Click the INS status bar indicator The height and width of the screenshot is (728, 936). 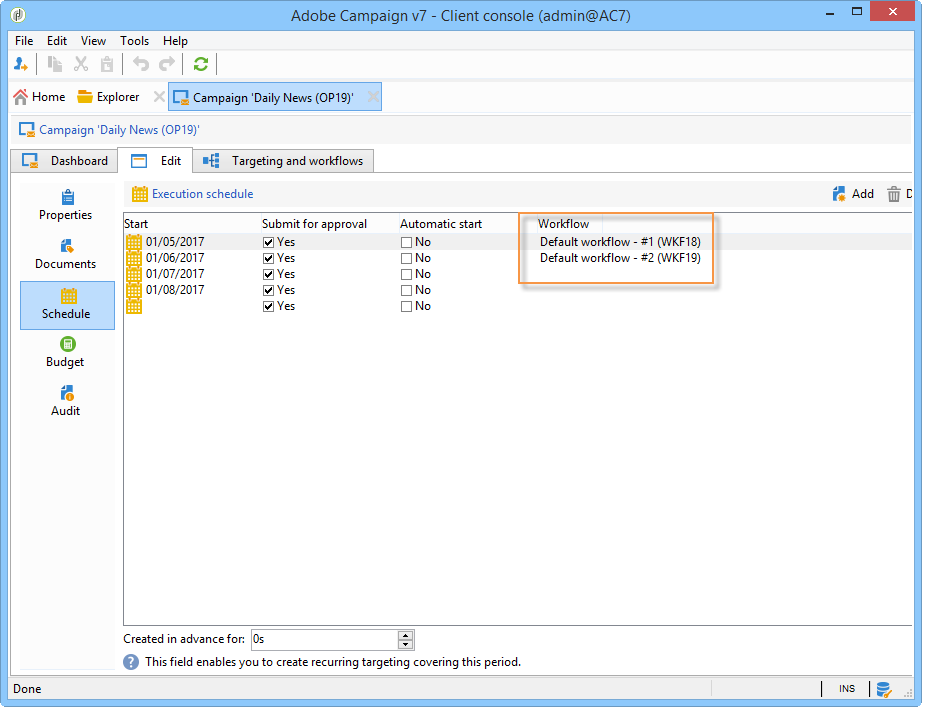click(846, 689)
